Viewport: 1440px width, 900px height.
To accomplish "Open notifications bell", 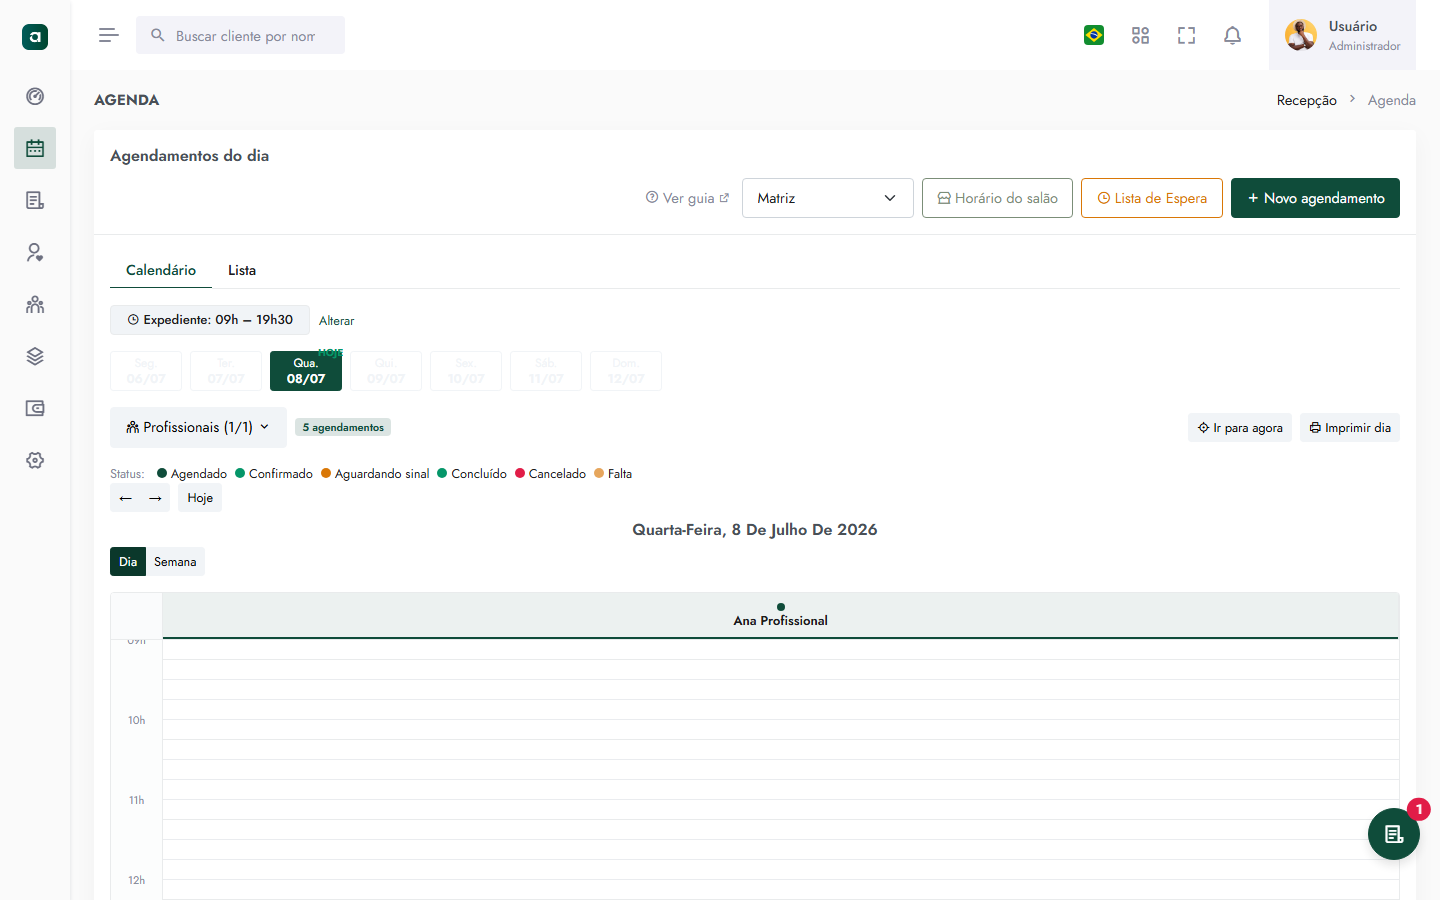I will pyautogui.click(x=1232, y=35).
